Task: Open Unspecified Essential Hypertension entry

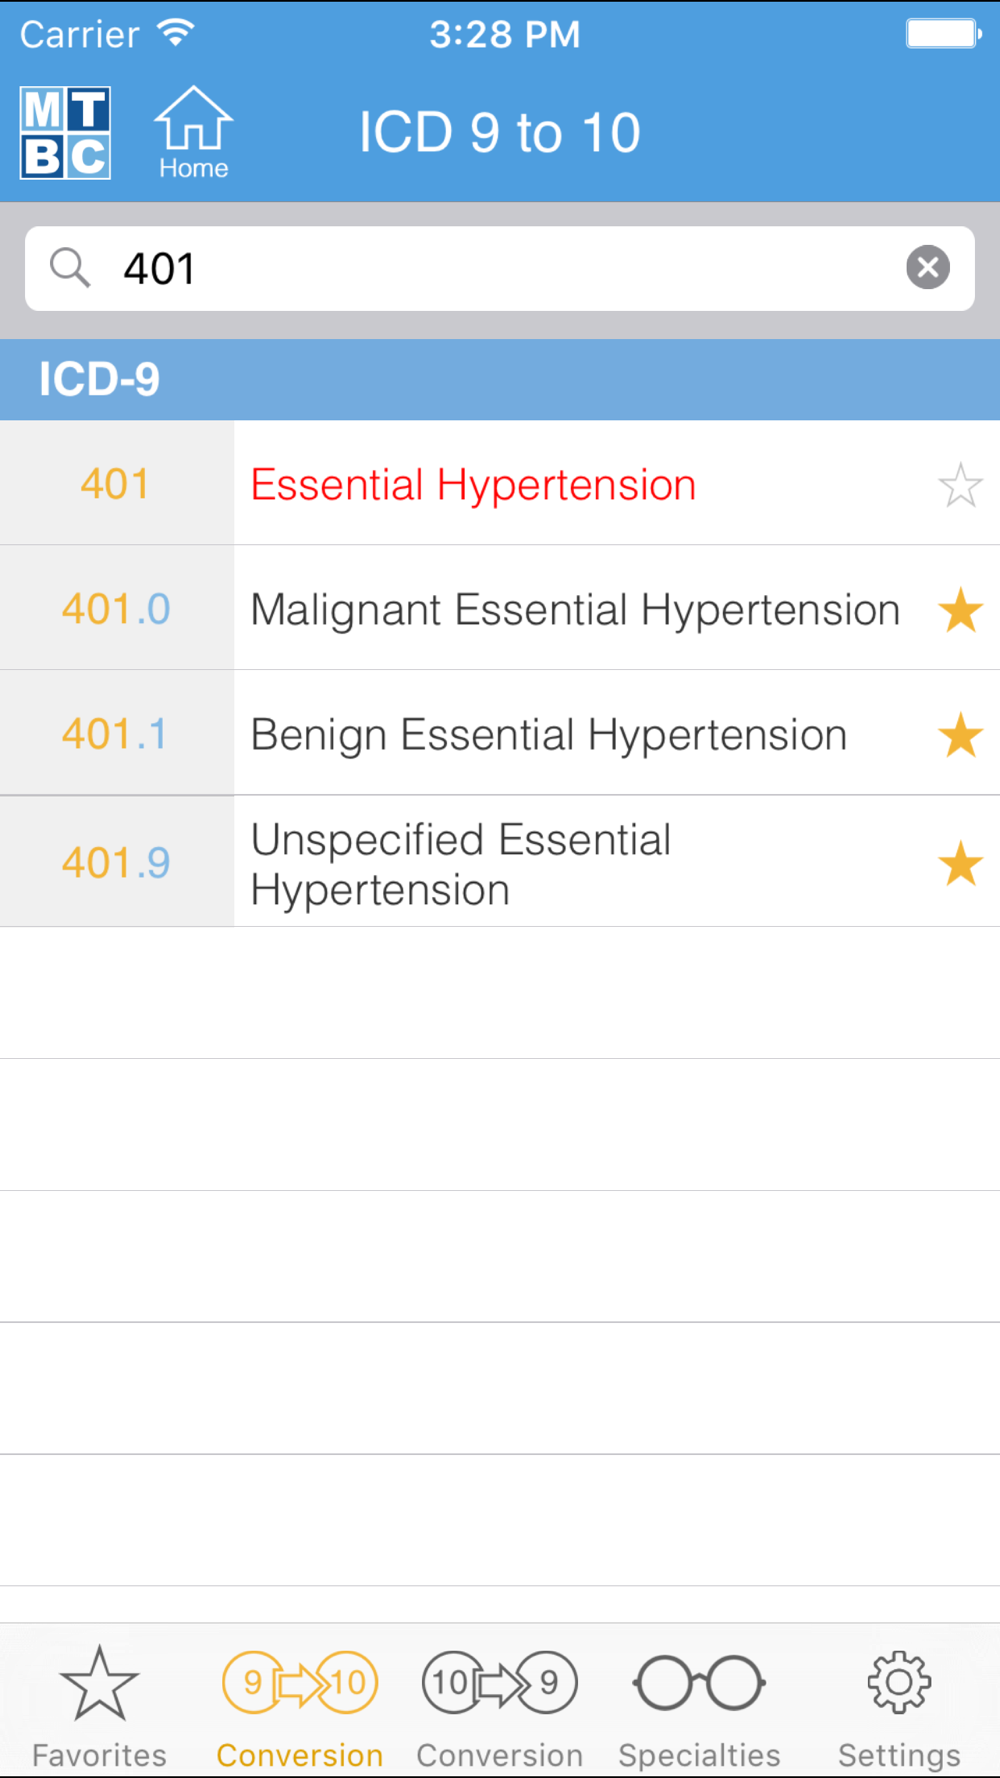Action: [x=460, y=863]
